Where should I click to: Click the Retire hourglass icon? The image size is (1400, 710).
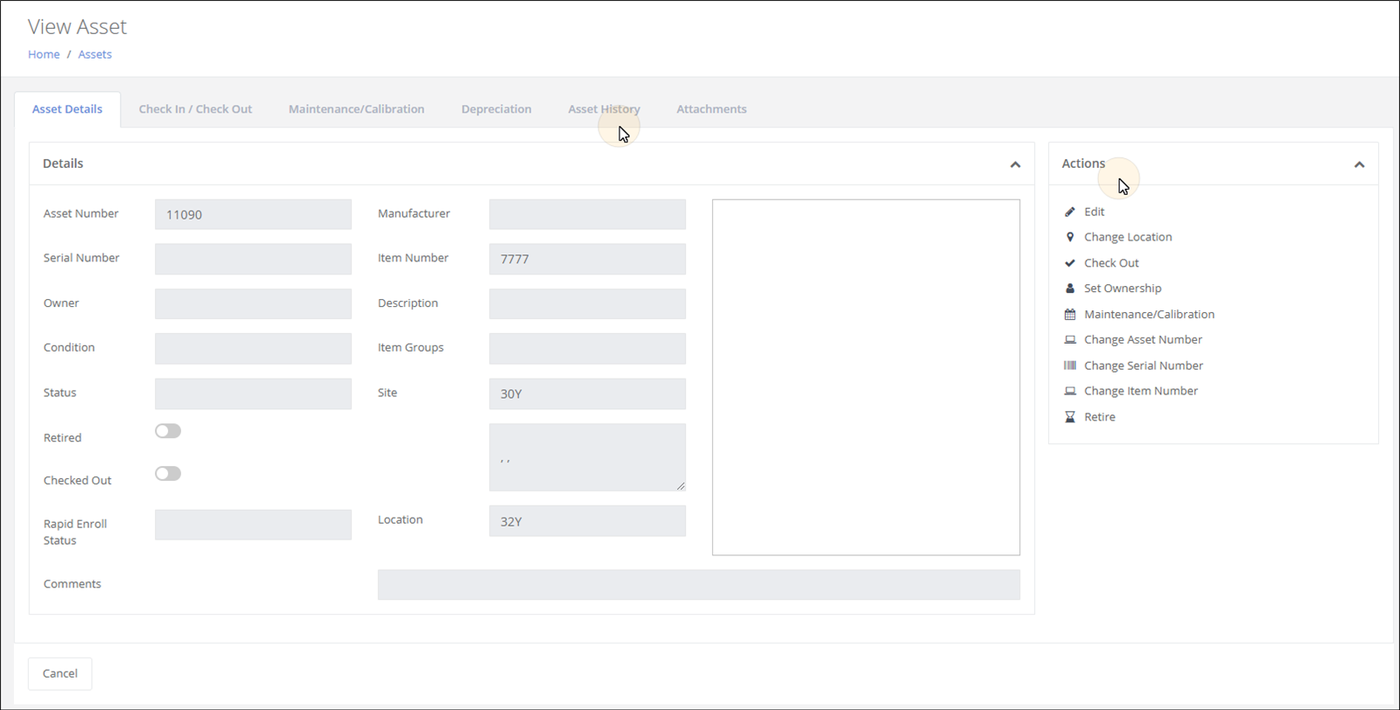1070,417
